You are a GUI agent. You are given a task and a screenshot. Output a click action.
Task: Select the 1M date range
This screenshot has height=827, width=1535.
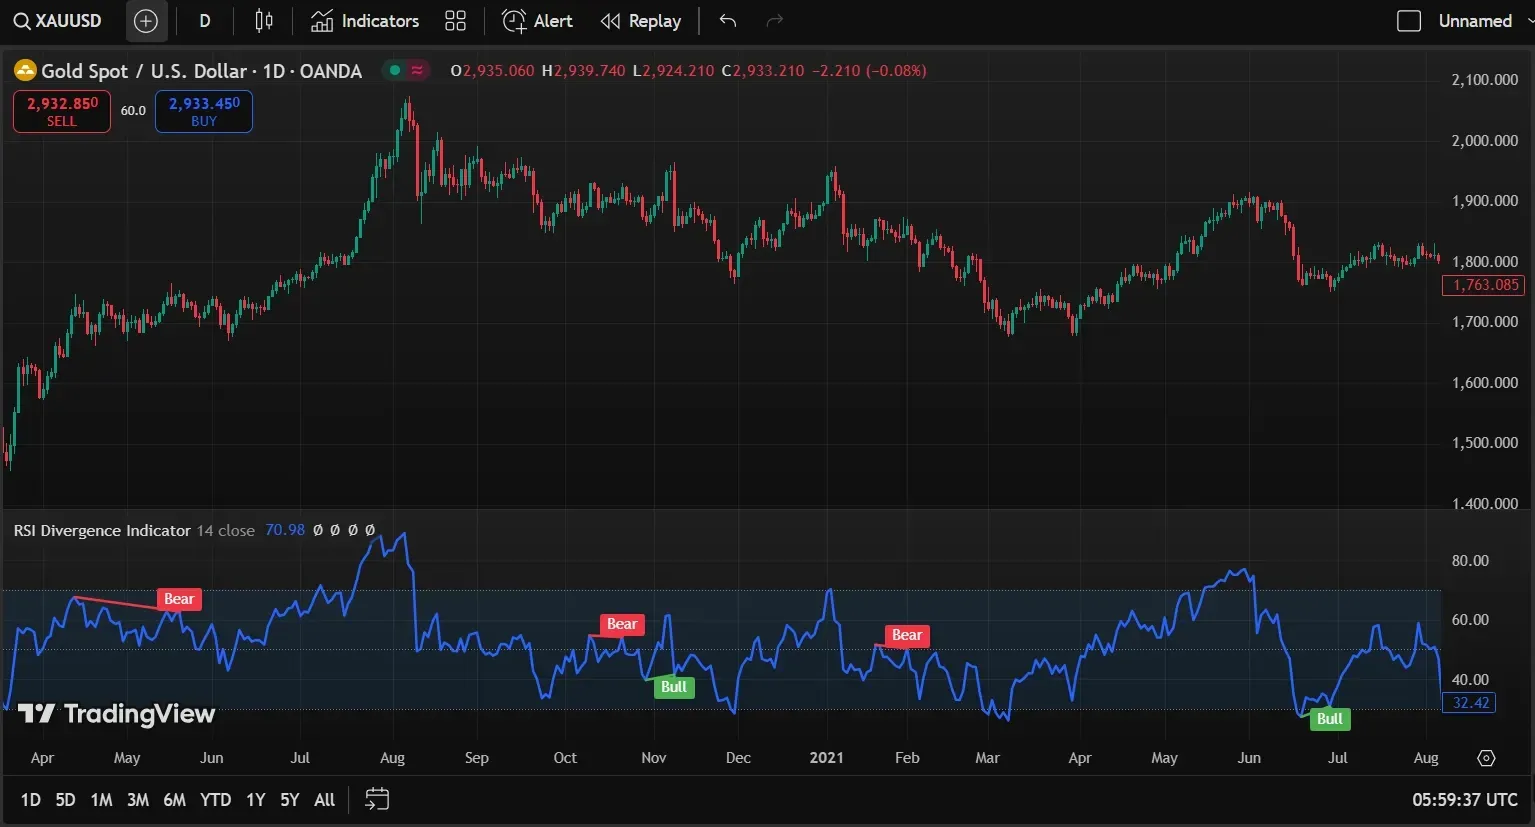101,800
